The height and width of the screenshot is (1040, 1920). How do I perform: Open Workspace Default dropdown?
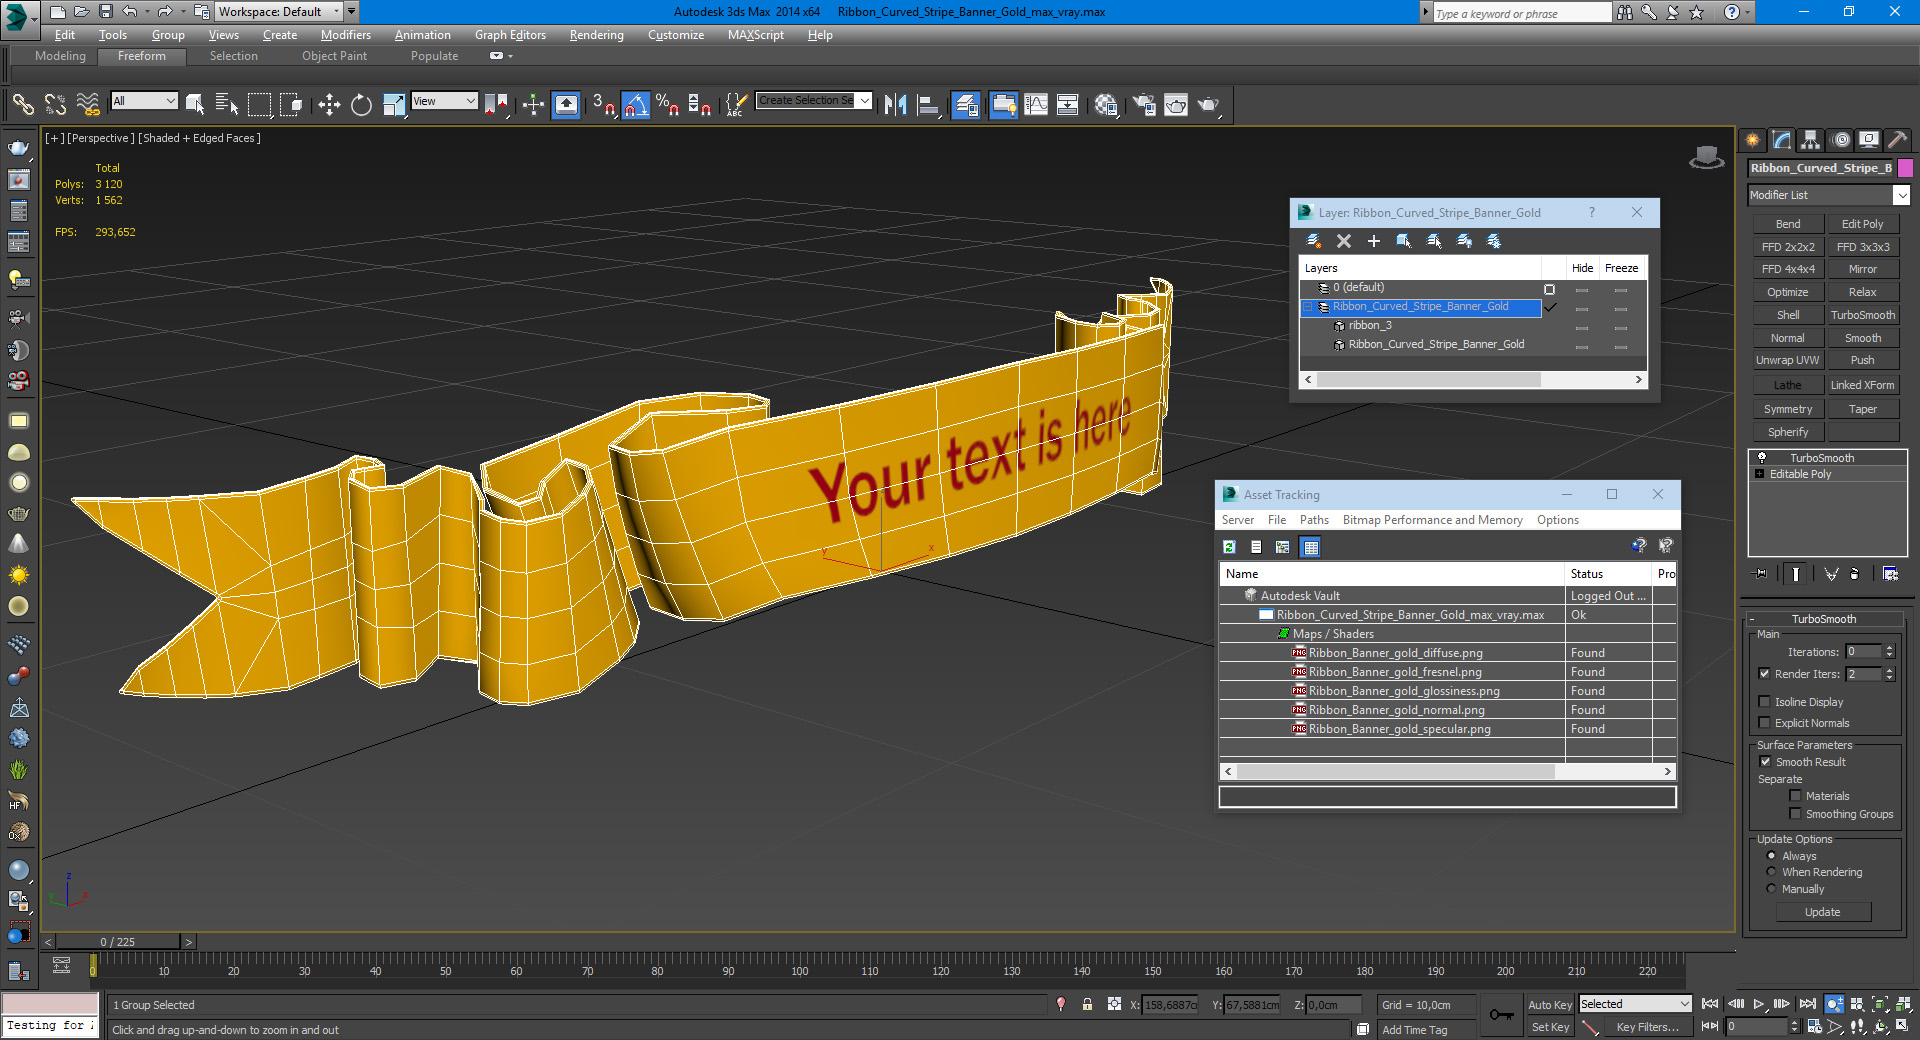pyautogui.click(x=279, y=12)
